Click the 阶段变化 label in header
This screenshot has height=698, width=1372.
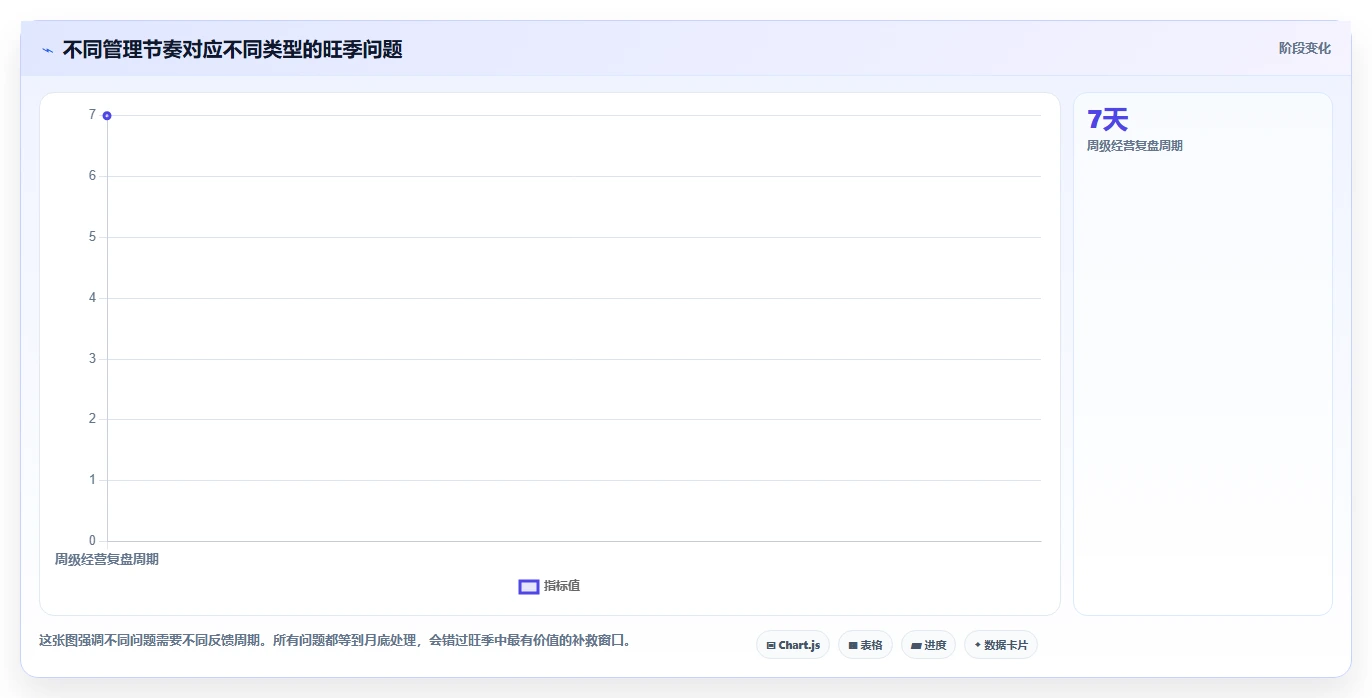[x=1305, y=48]
